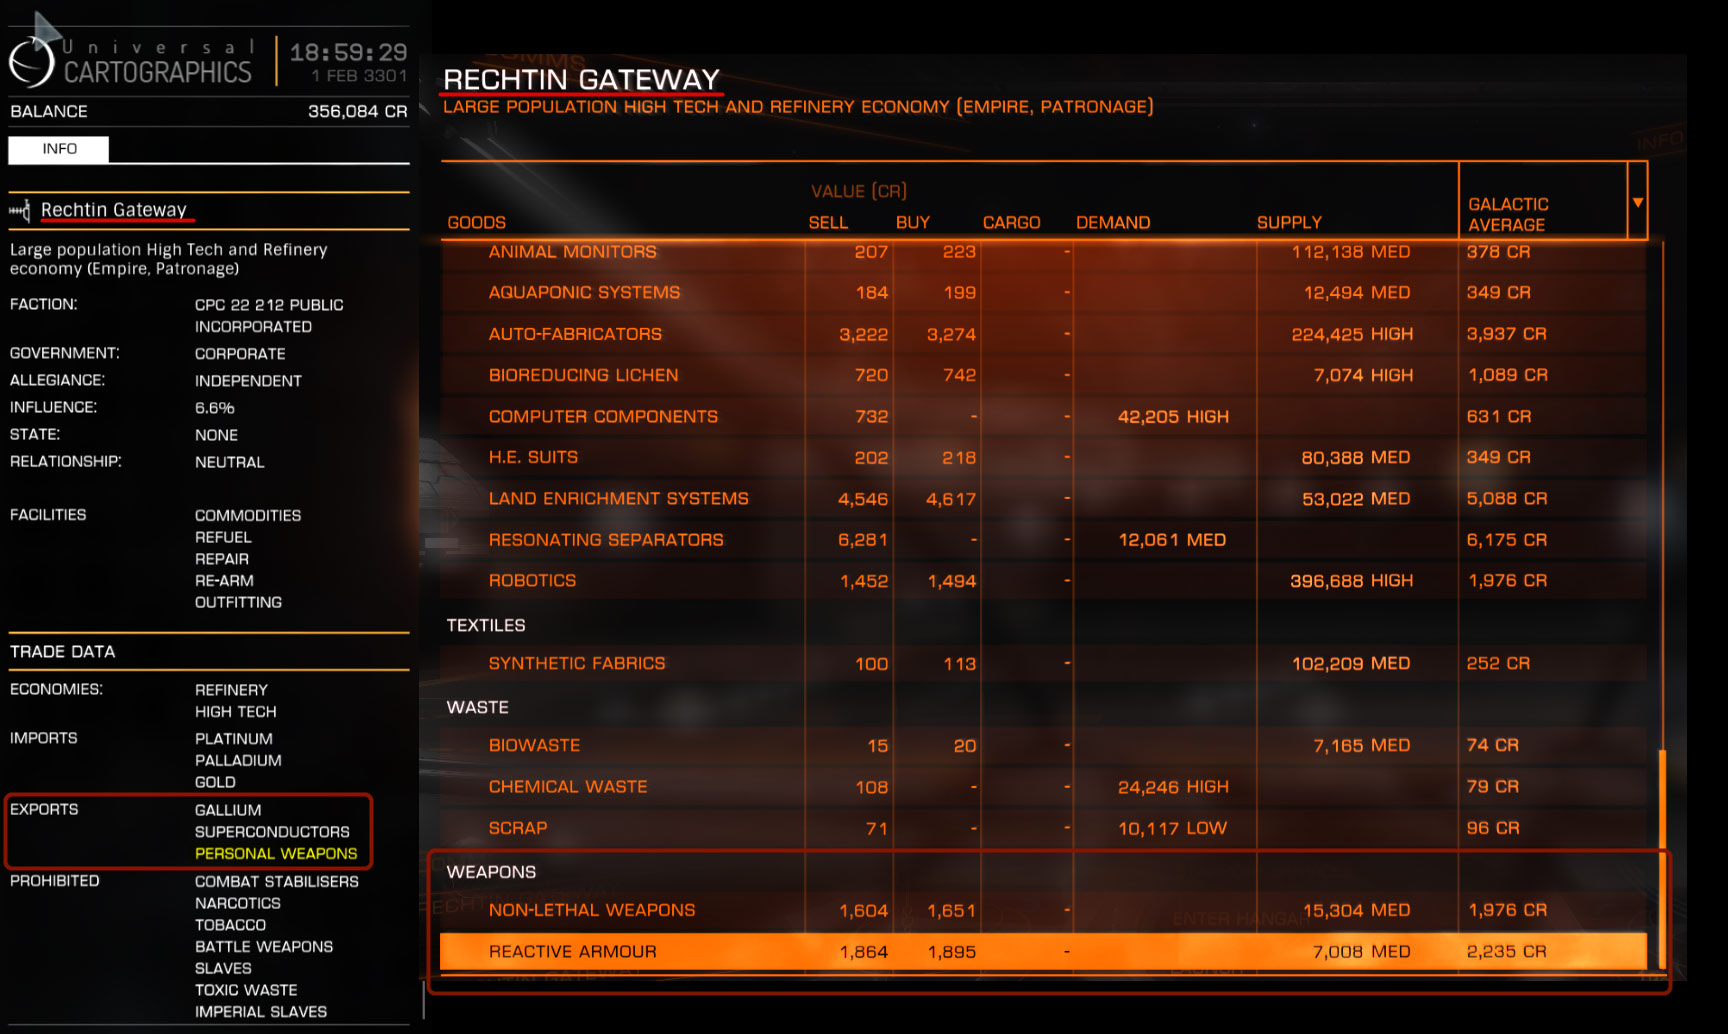Click the RECHTIN GATEWAY market title

click(581, 79)
